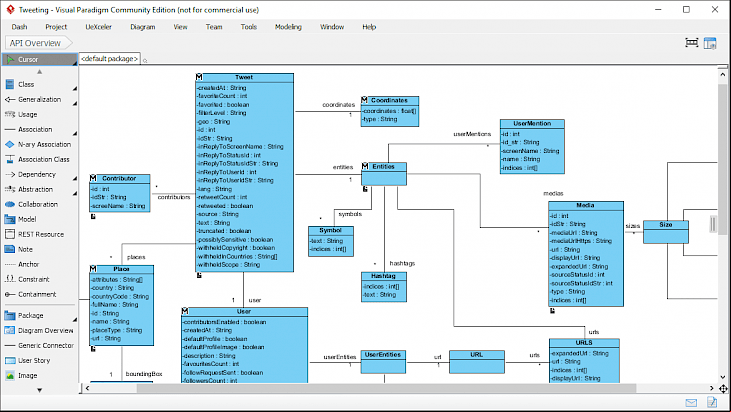Click the magnifier icon beside default package

145,61
